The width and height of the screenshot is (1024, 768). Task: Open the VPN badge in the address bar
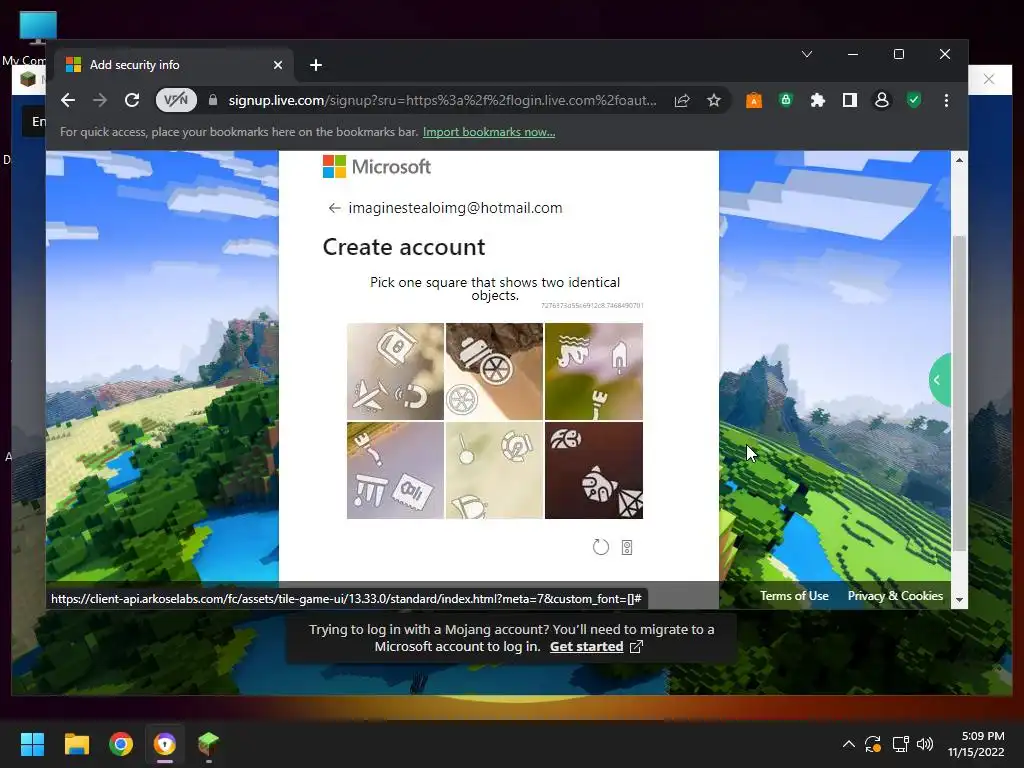click(x=176, y=100)
